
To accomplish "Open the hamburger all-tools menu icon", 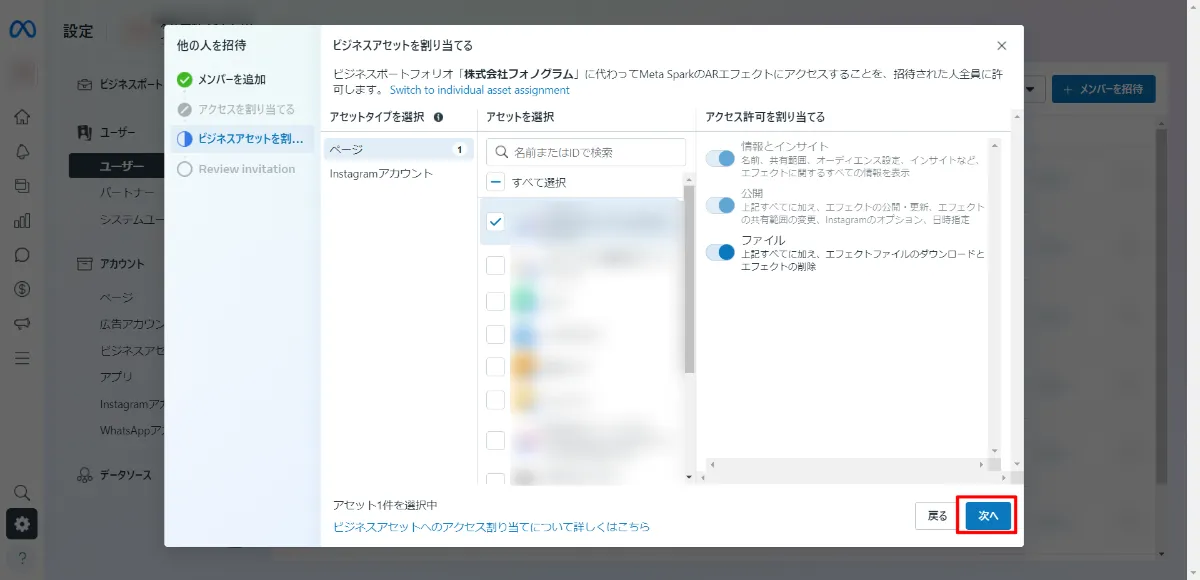I will pos(22,358).
